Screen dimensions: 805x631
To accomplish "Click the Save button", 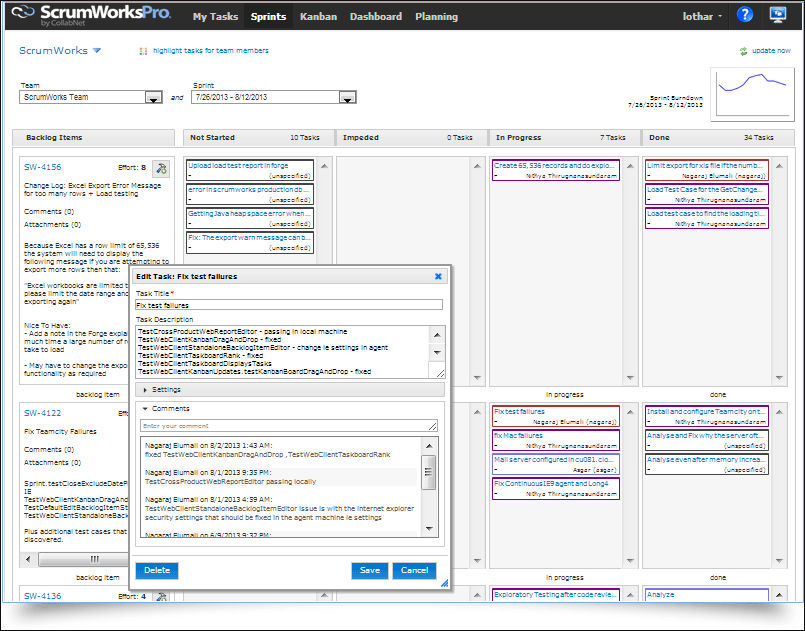I will pos(369,570).
